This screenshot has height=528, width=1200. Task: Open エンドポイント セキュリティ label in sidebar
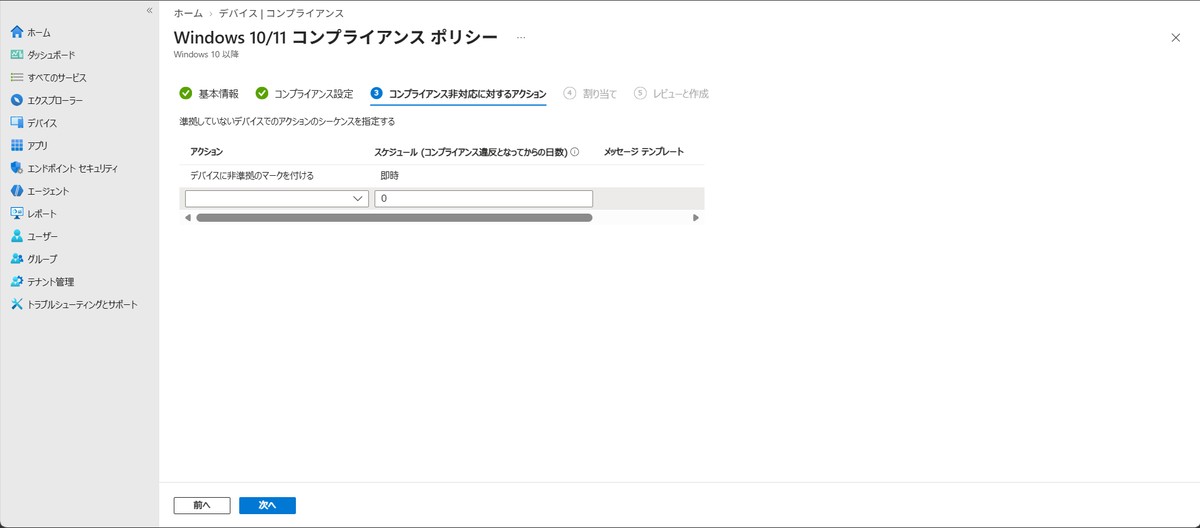click(72, 168)
